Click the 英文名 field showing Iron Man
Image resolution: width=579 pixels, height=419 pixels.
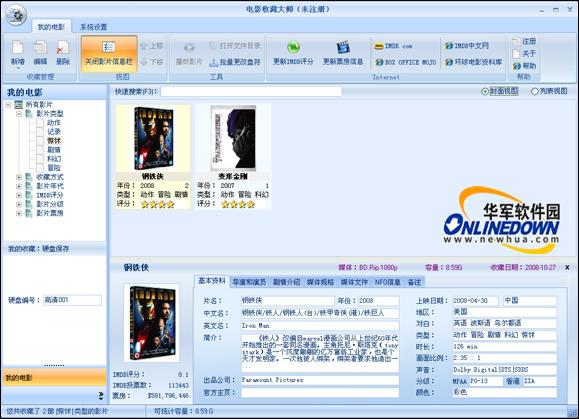click(x=320, y=326)
